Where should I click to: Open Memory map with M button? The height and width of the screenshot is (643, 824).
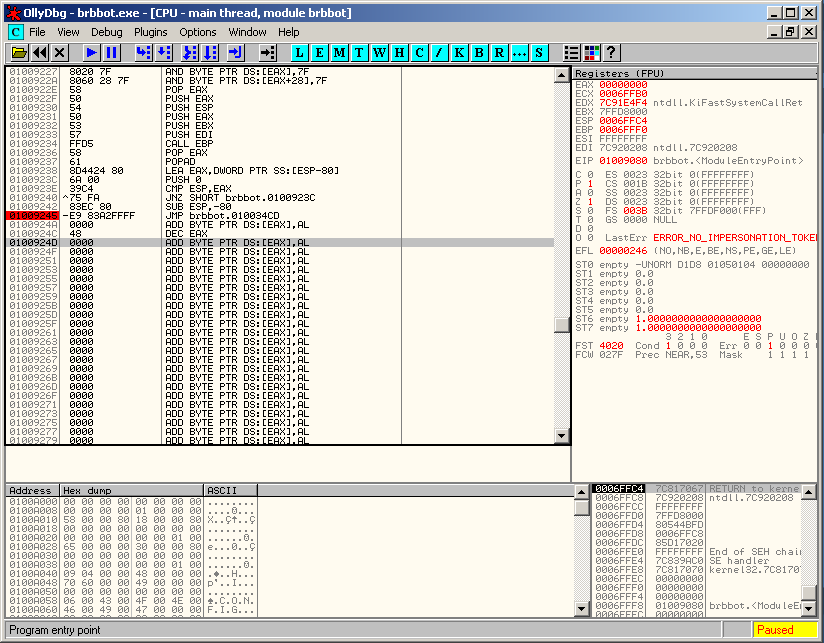pyautogui.click(x=340, y=52)
